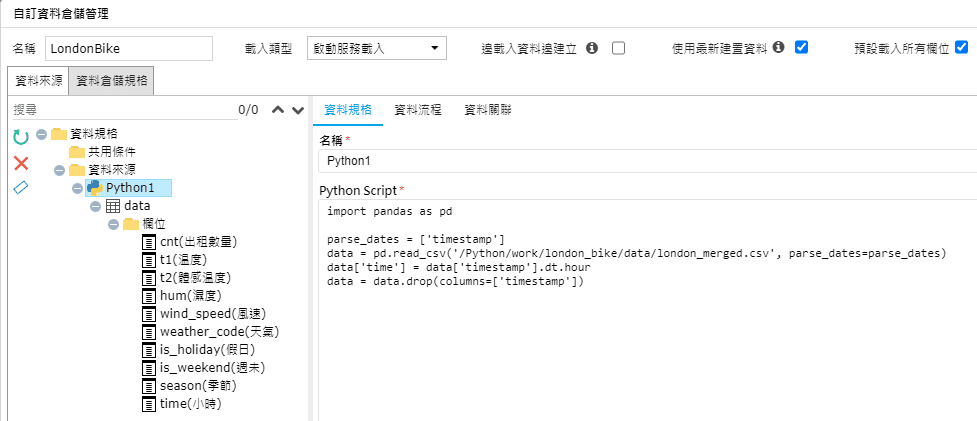The height and width of the screenshot is (421, 977).
Task: Click the green refresh icon
Action: click(x=21, y=137)
